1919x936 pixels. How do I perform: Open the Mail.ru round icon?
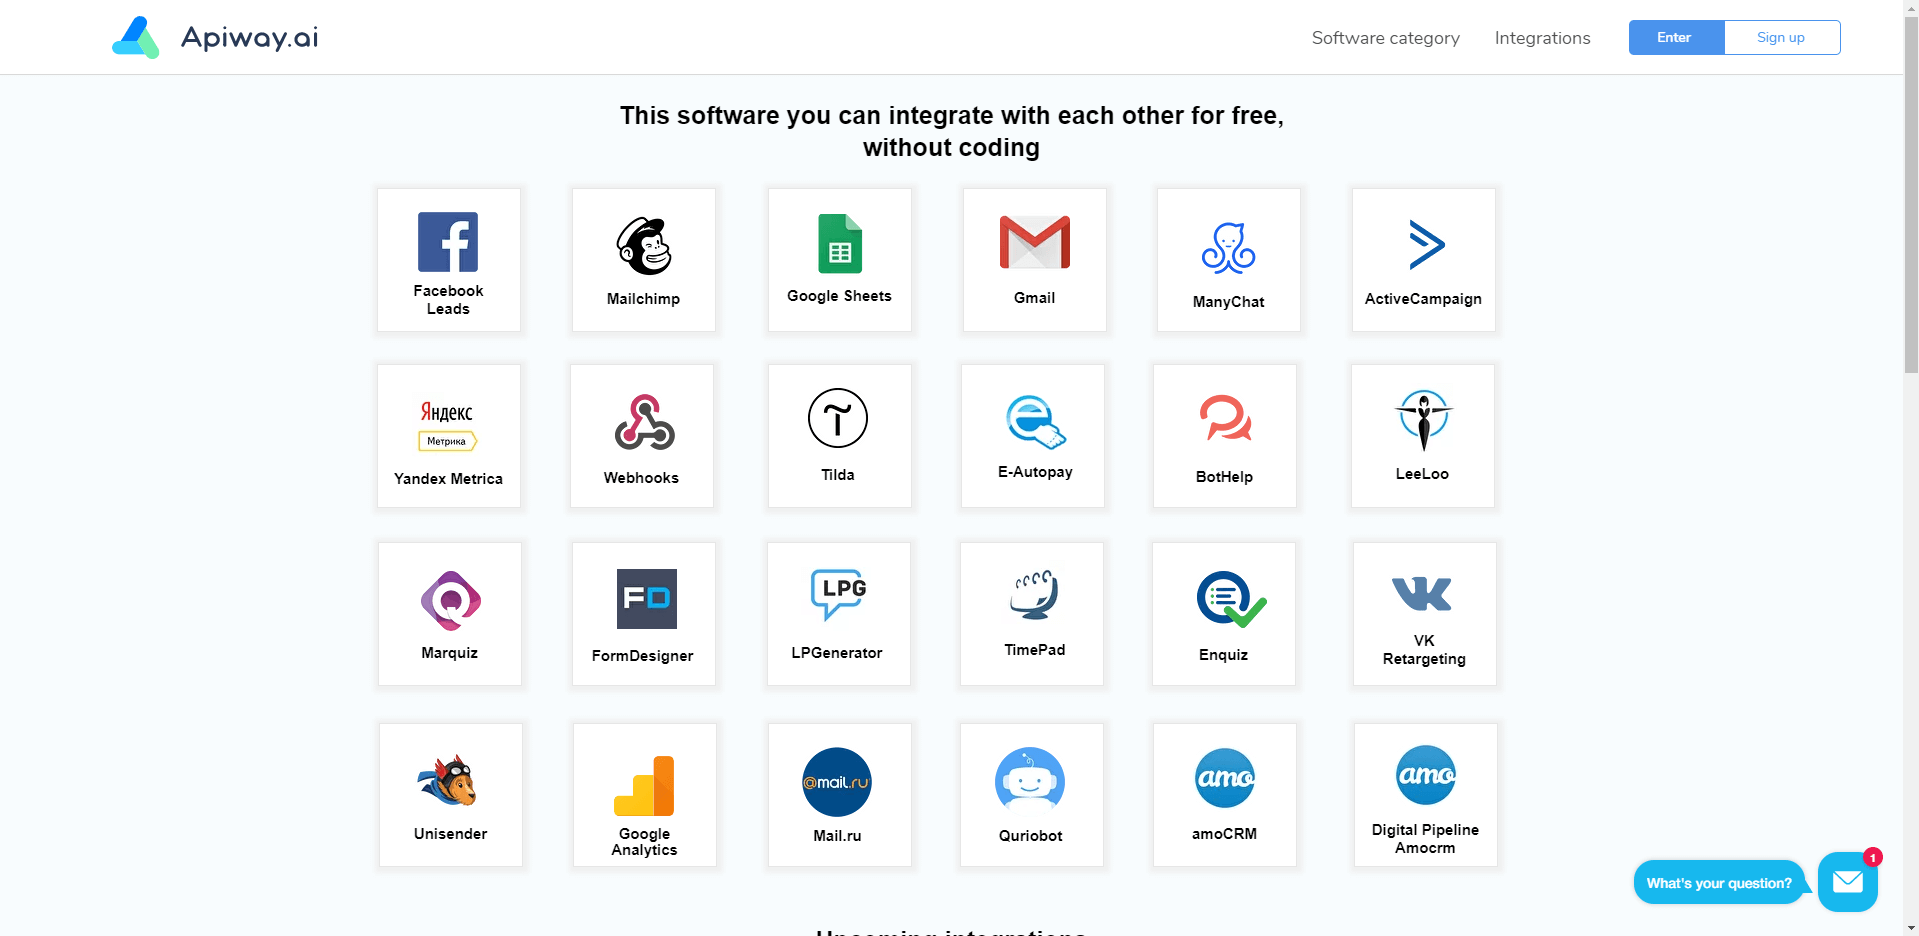pyautogui.click(x=837, y=782)
